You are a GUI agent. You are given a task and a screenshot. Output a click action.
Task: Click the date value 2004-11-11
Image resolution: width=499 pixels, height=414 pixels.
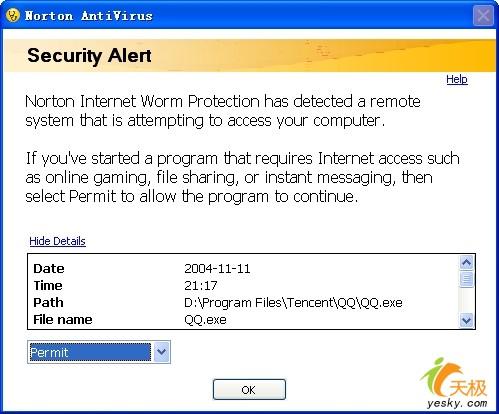tap(217, 268)
